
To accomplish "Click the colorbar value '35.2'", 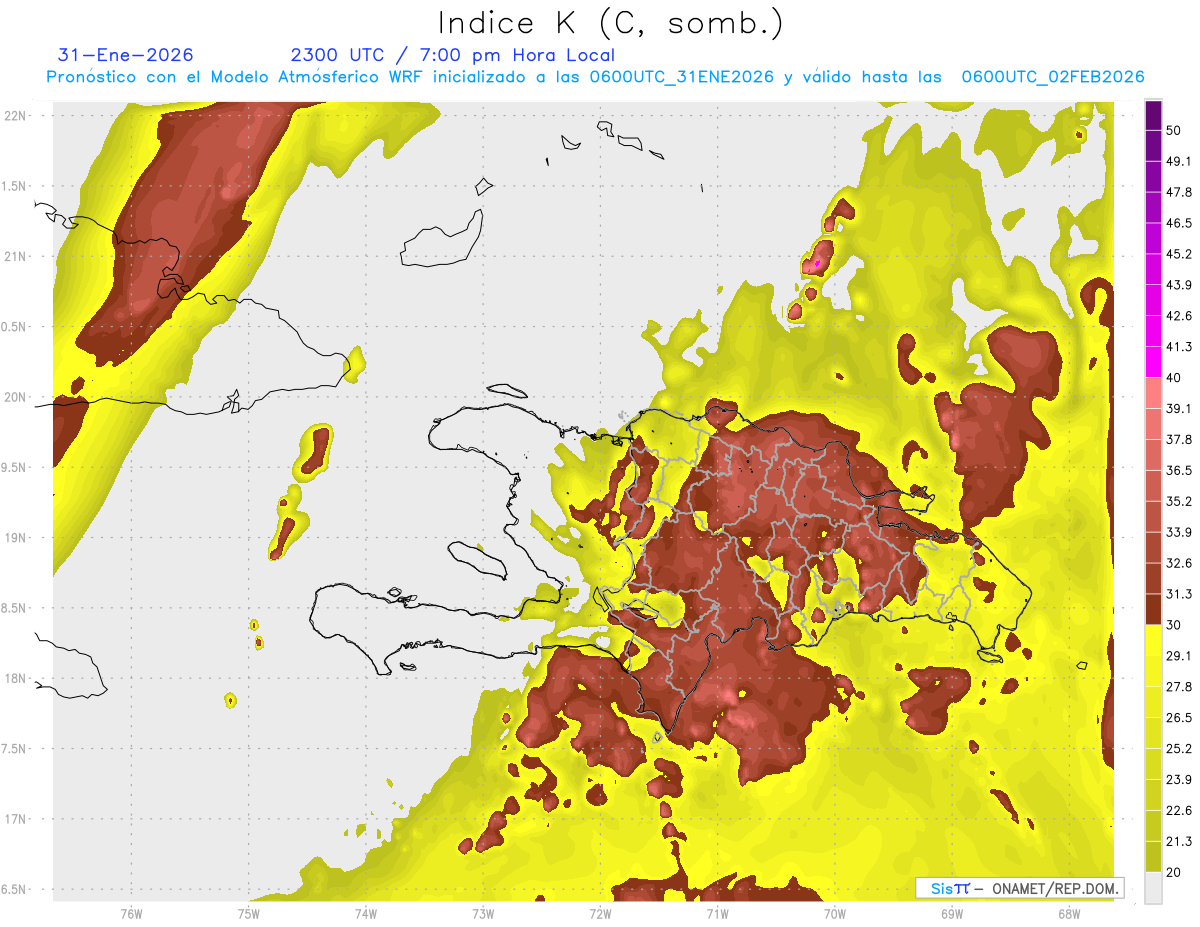I will 1179,501.
